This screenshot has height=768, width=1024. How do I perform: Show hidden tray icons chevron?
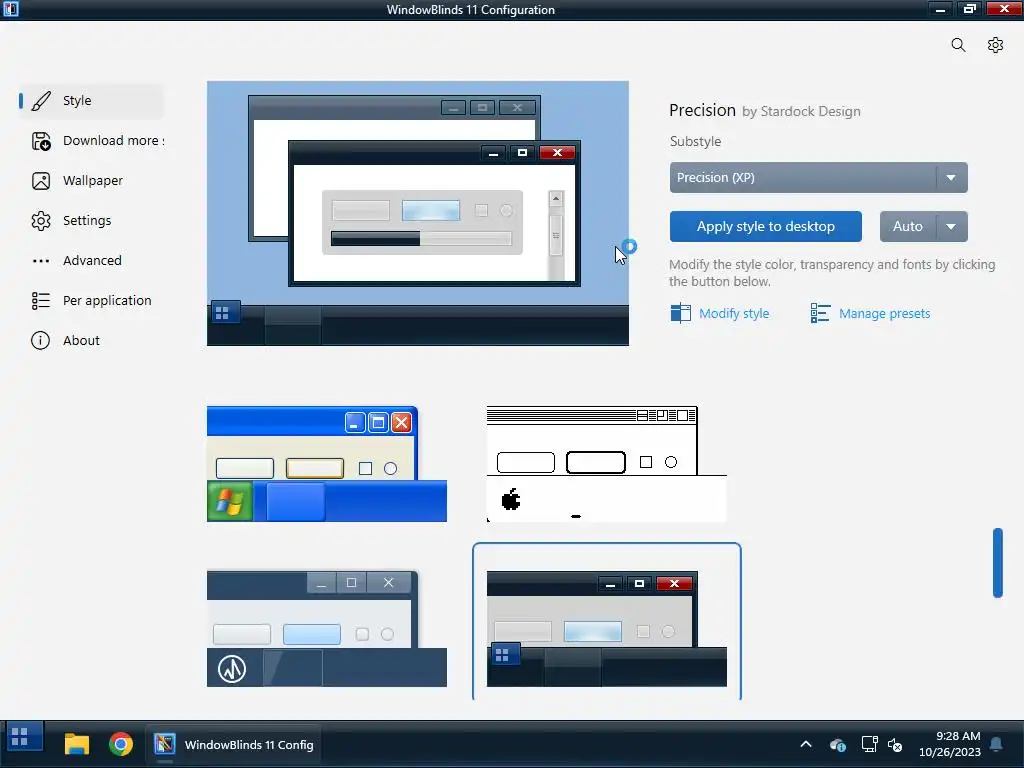coord(806,744)
